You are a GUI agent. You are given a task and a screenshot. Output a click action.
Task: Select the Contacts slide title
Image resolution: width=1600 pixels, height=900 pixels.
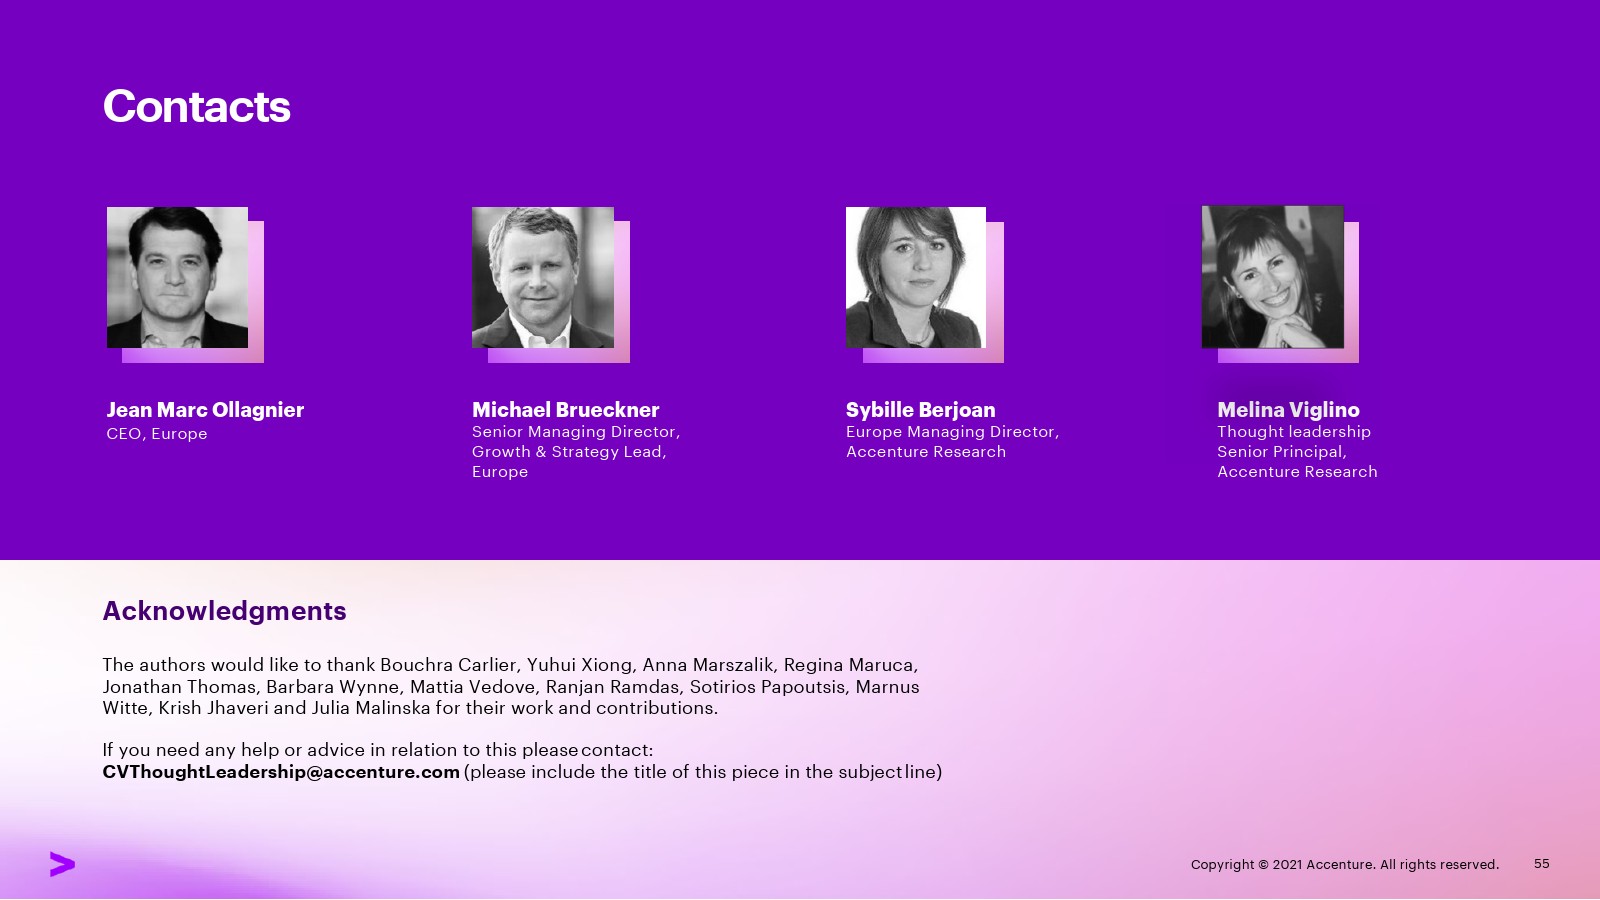coord(196,107)
